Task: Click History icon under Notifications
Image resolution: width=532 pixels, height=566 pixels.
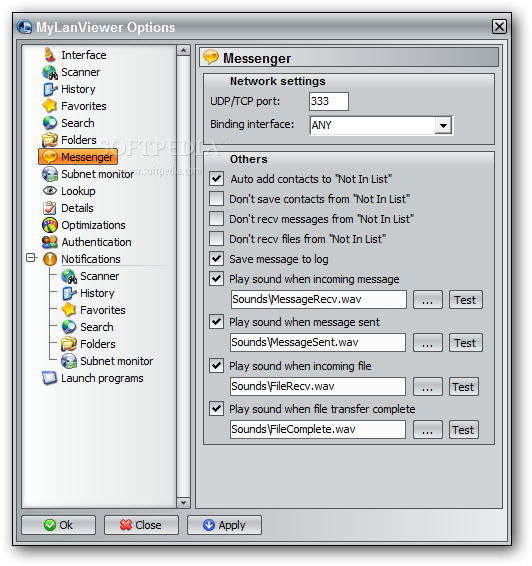Action: pyautogui.click(x=69, y=293)
